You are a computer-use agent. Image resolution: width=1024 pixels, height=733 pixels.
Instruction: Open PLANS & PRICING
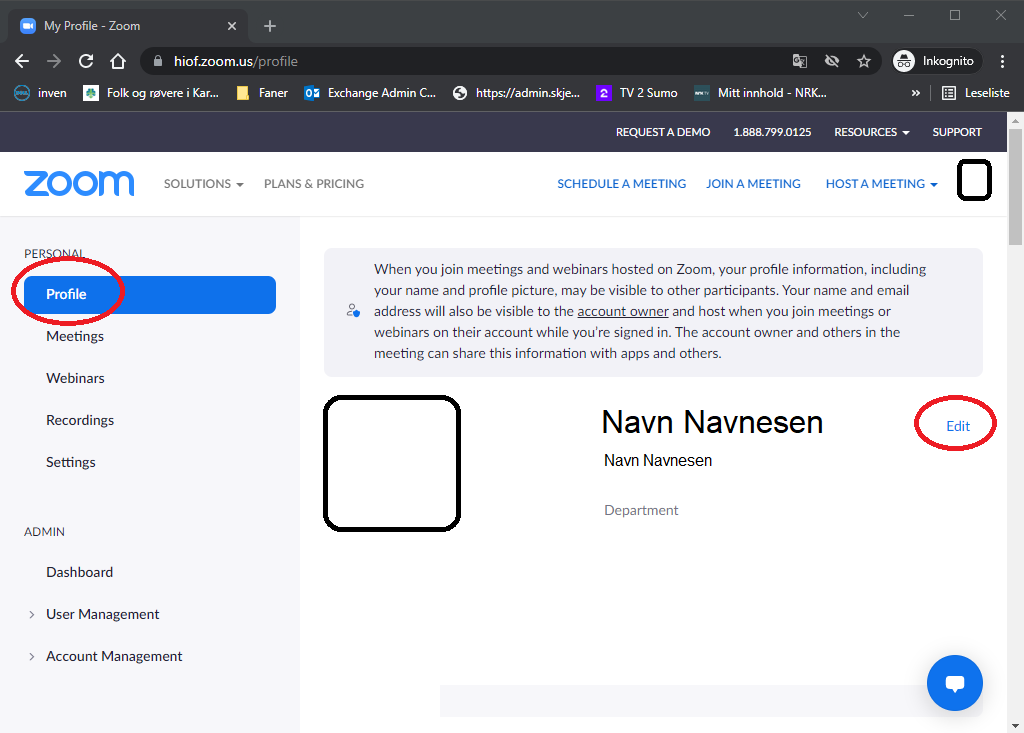click(x=314, y=184)
